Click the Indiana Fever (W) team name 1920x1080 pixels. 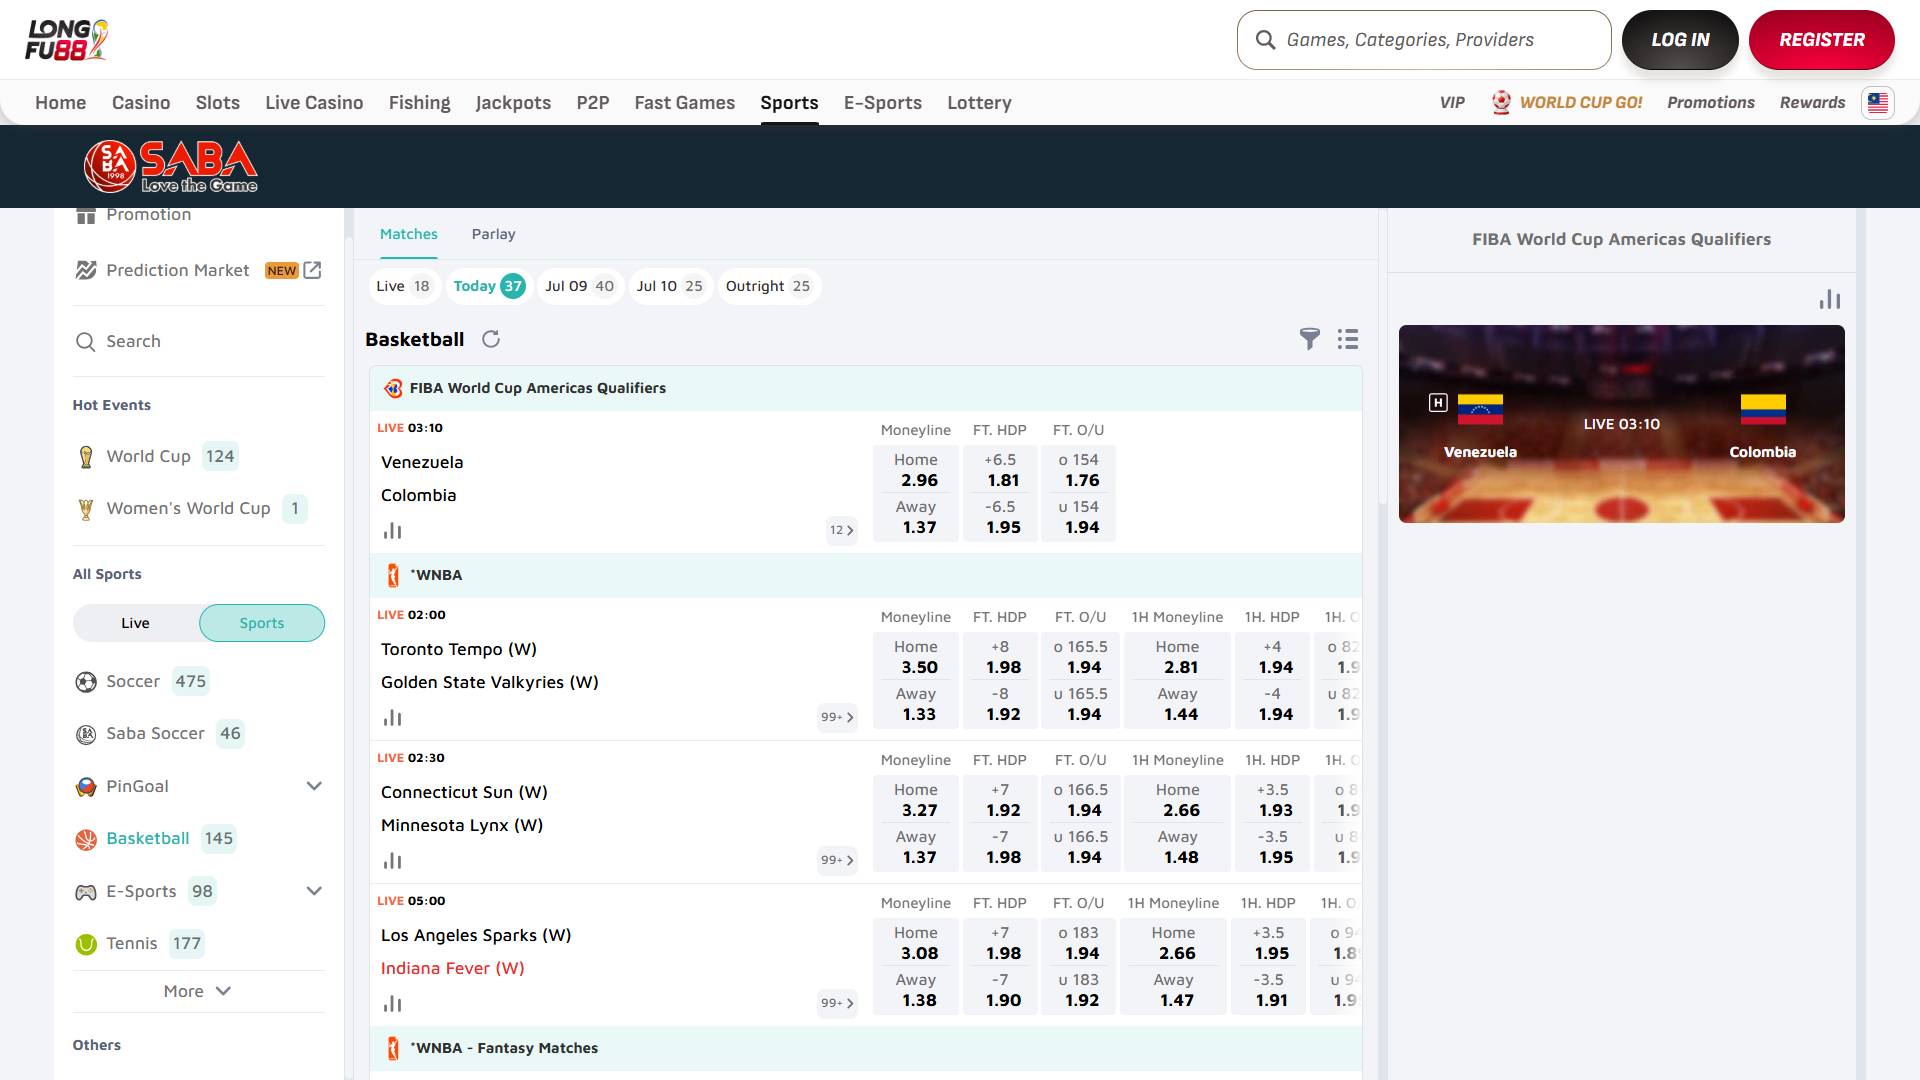point(453,968)
